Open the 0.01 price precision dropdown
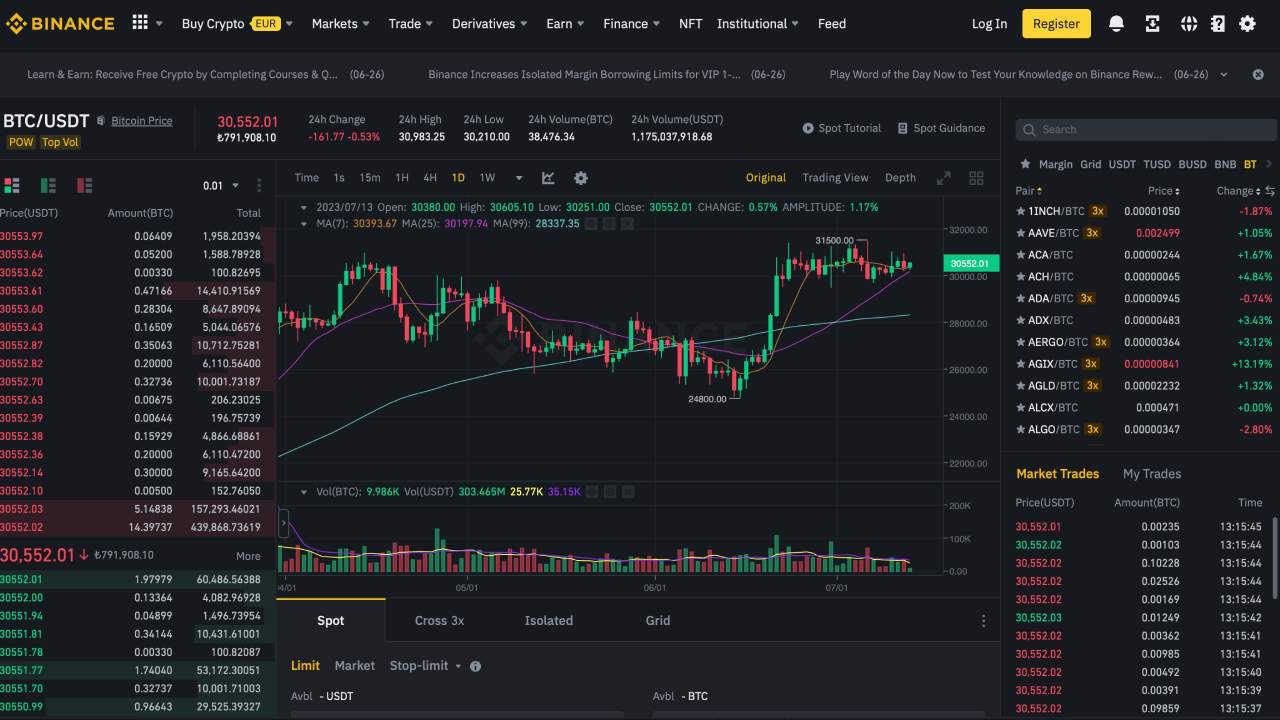The height and width of the screenshot is (720, 1280). [221, 186]
